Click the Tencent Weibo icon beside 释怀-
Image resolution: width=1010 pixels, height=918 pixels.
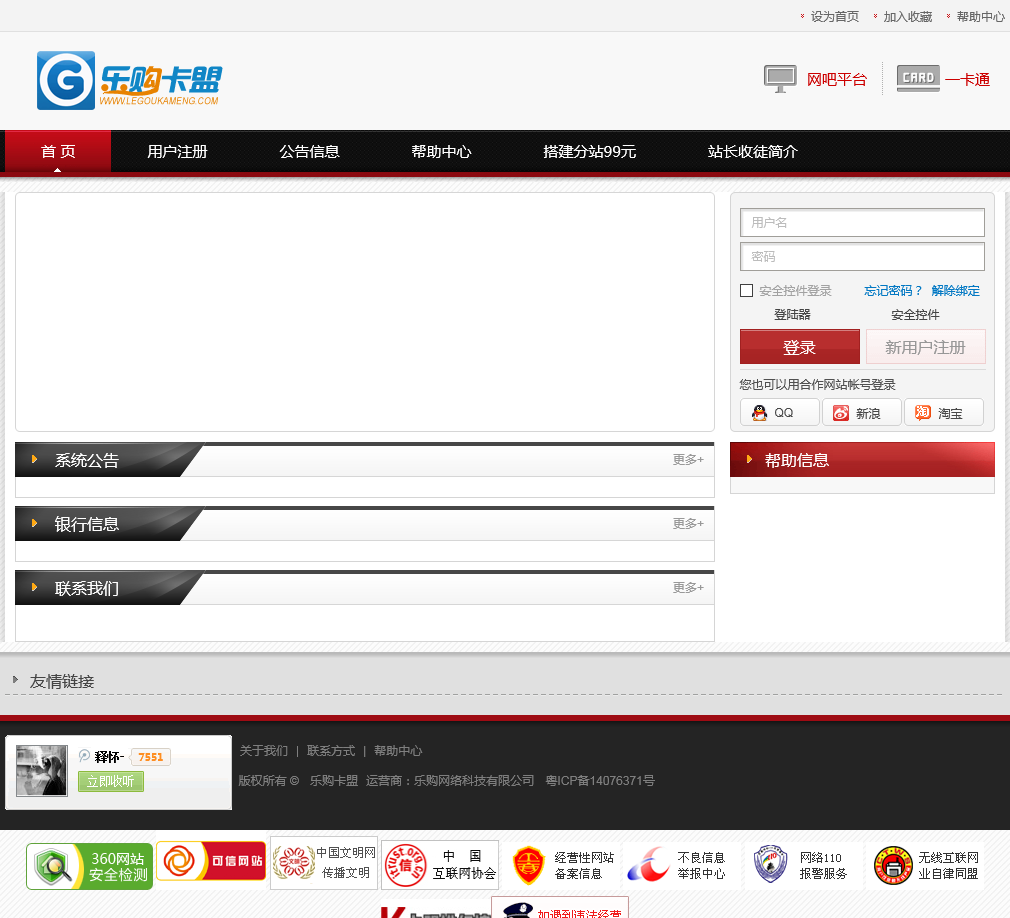84,756
